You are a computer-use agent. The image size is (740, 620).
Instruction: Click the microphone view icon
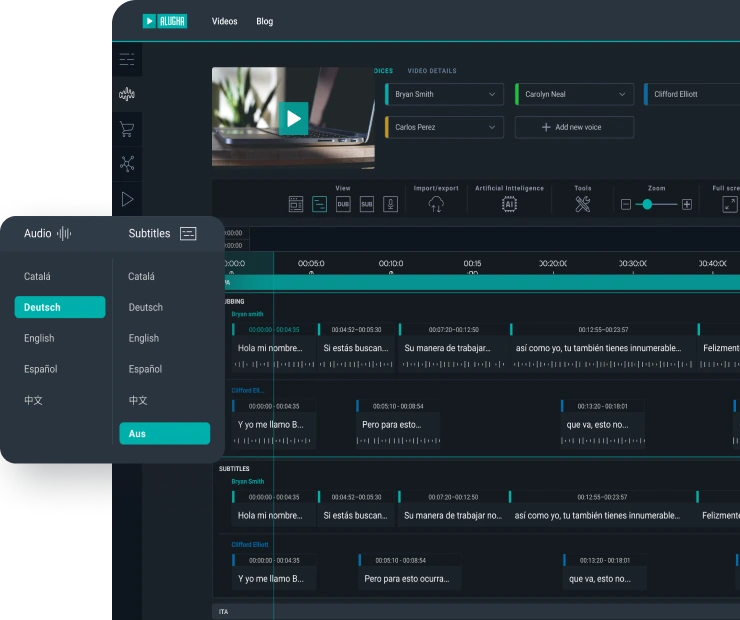(x=390, y=204)
